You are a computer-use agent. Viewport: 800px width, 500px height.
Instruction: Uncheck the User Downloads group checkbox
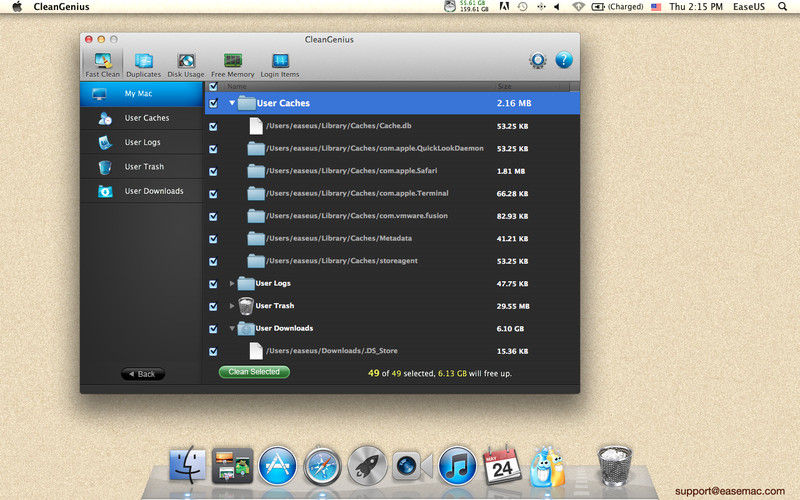tap(213, 329)
